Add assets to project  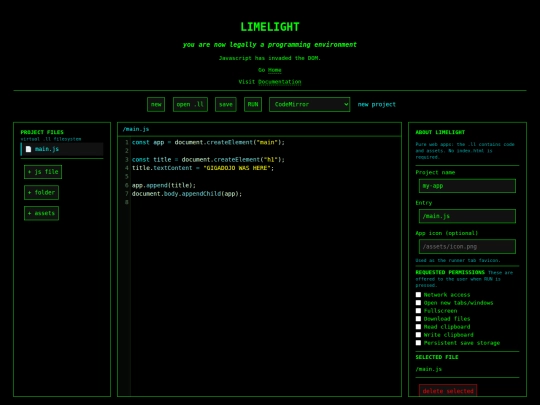(x=41, y=213)
